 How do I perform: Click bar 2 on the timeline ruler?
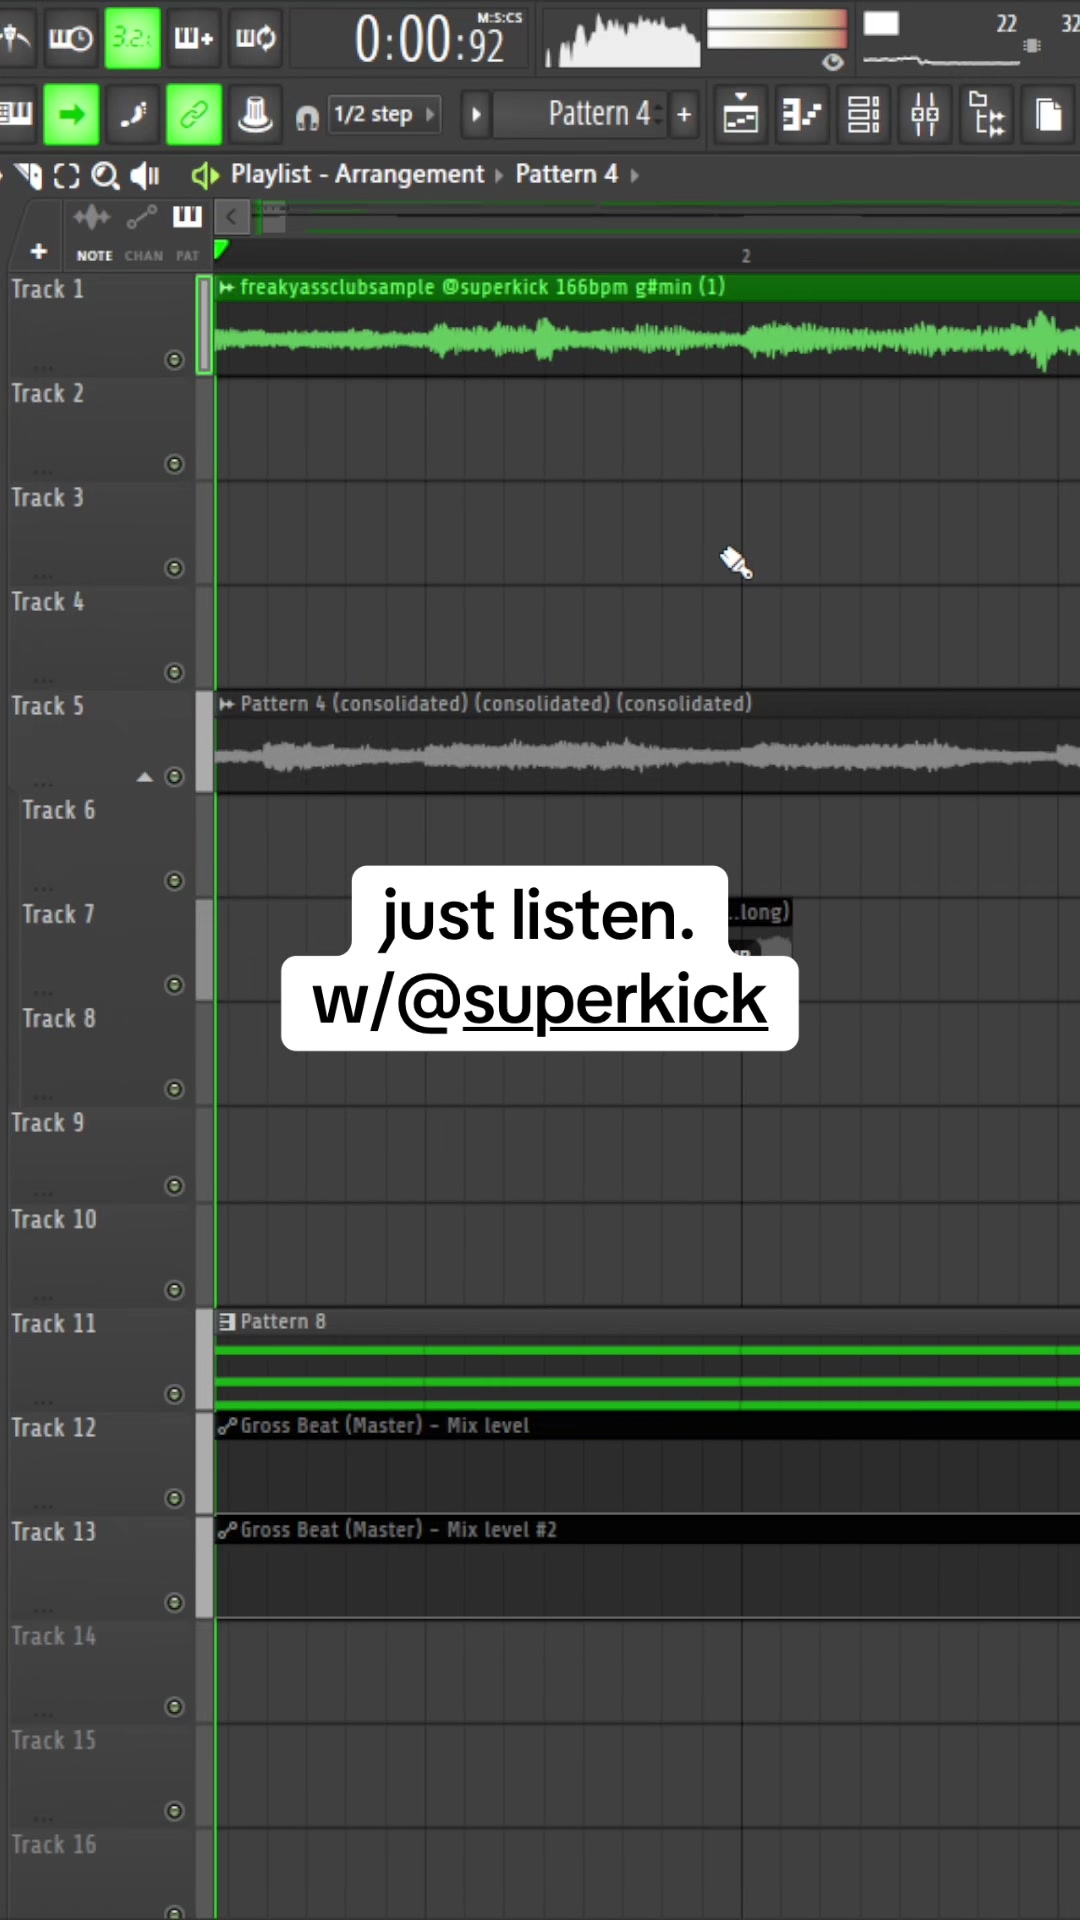click(745, 256)
